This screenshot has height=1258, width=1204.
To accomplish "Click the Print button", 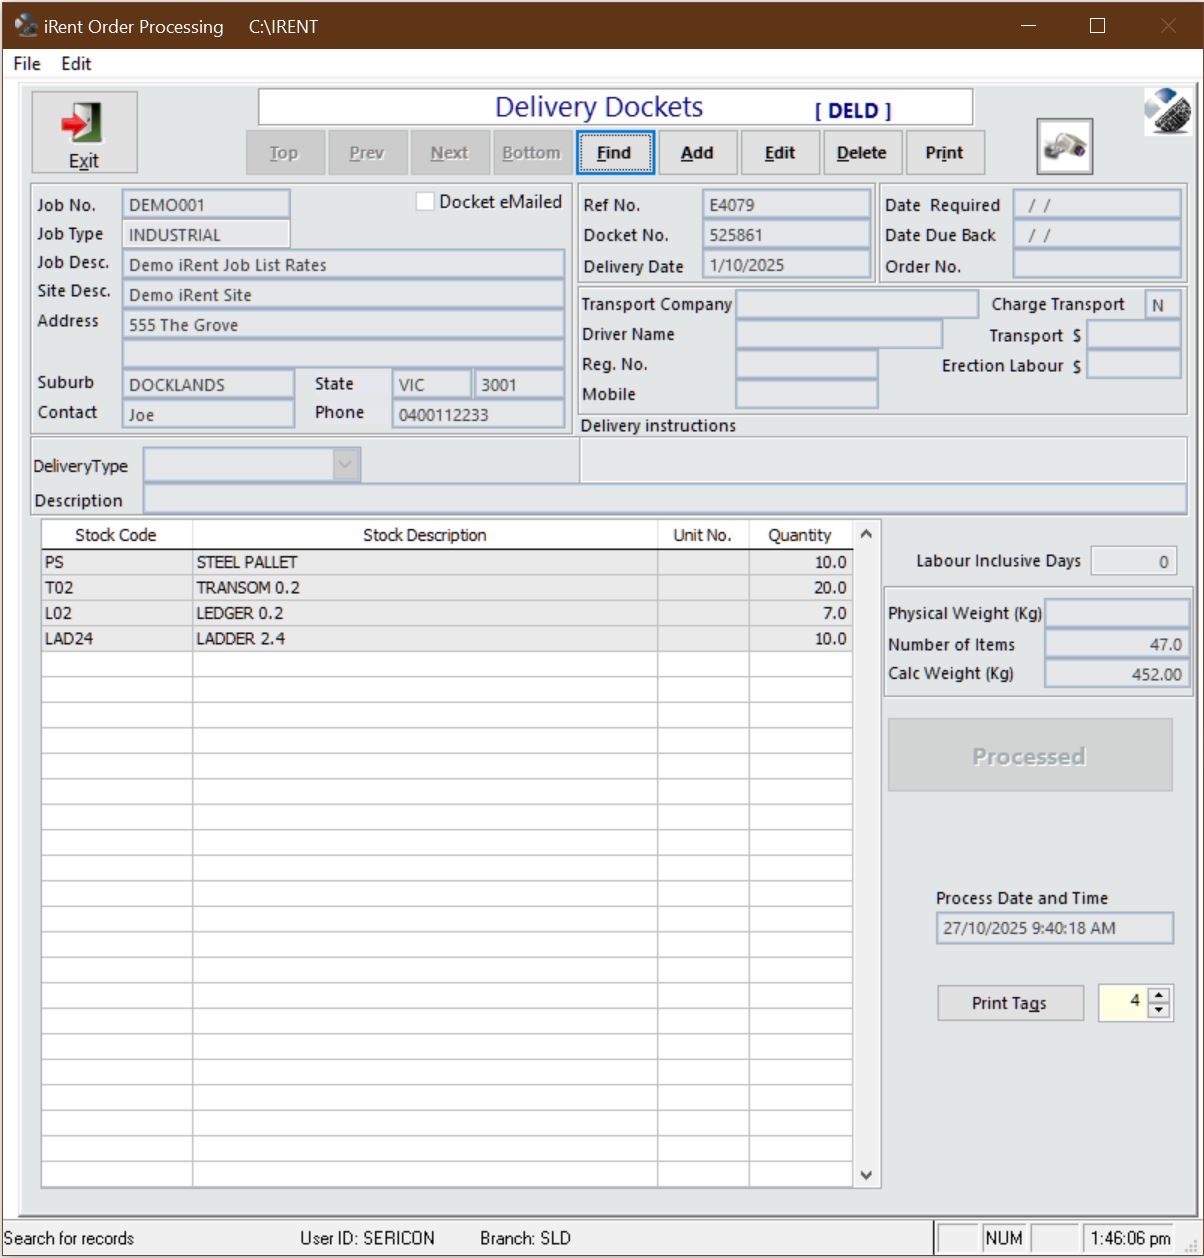I will (943, 153).
